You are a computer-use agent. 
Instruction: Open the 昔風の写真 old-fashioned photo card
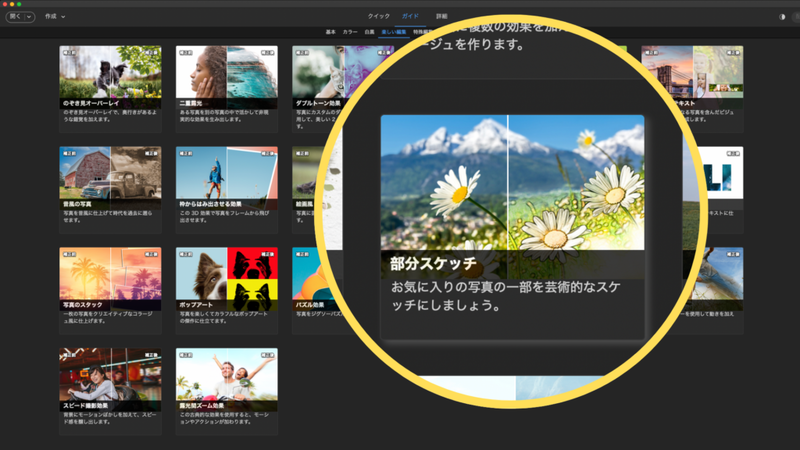point(110,190)
